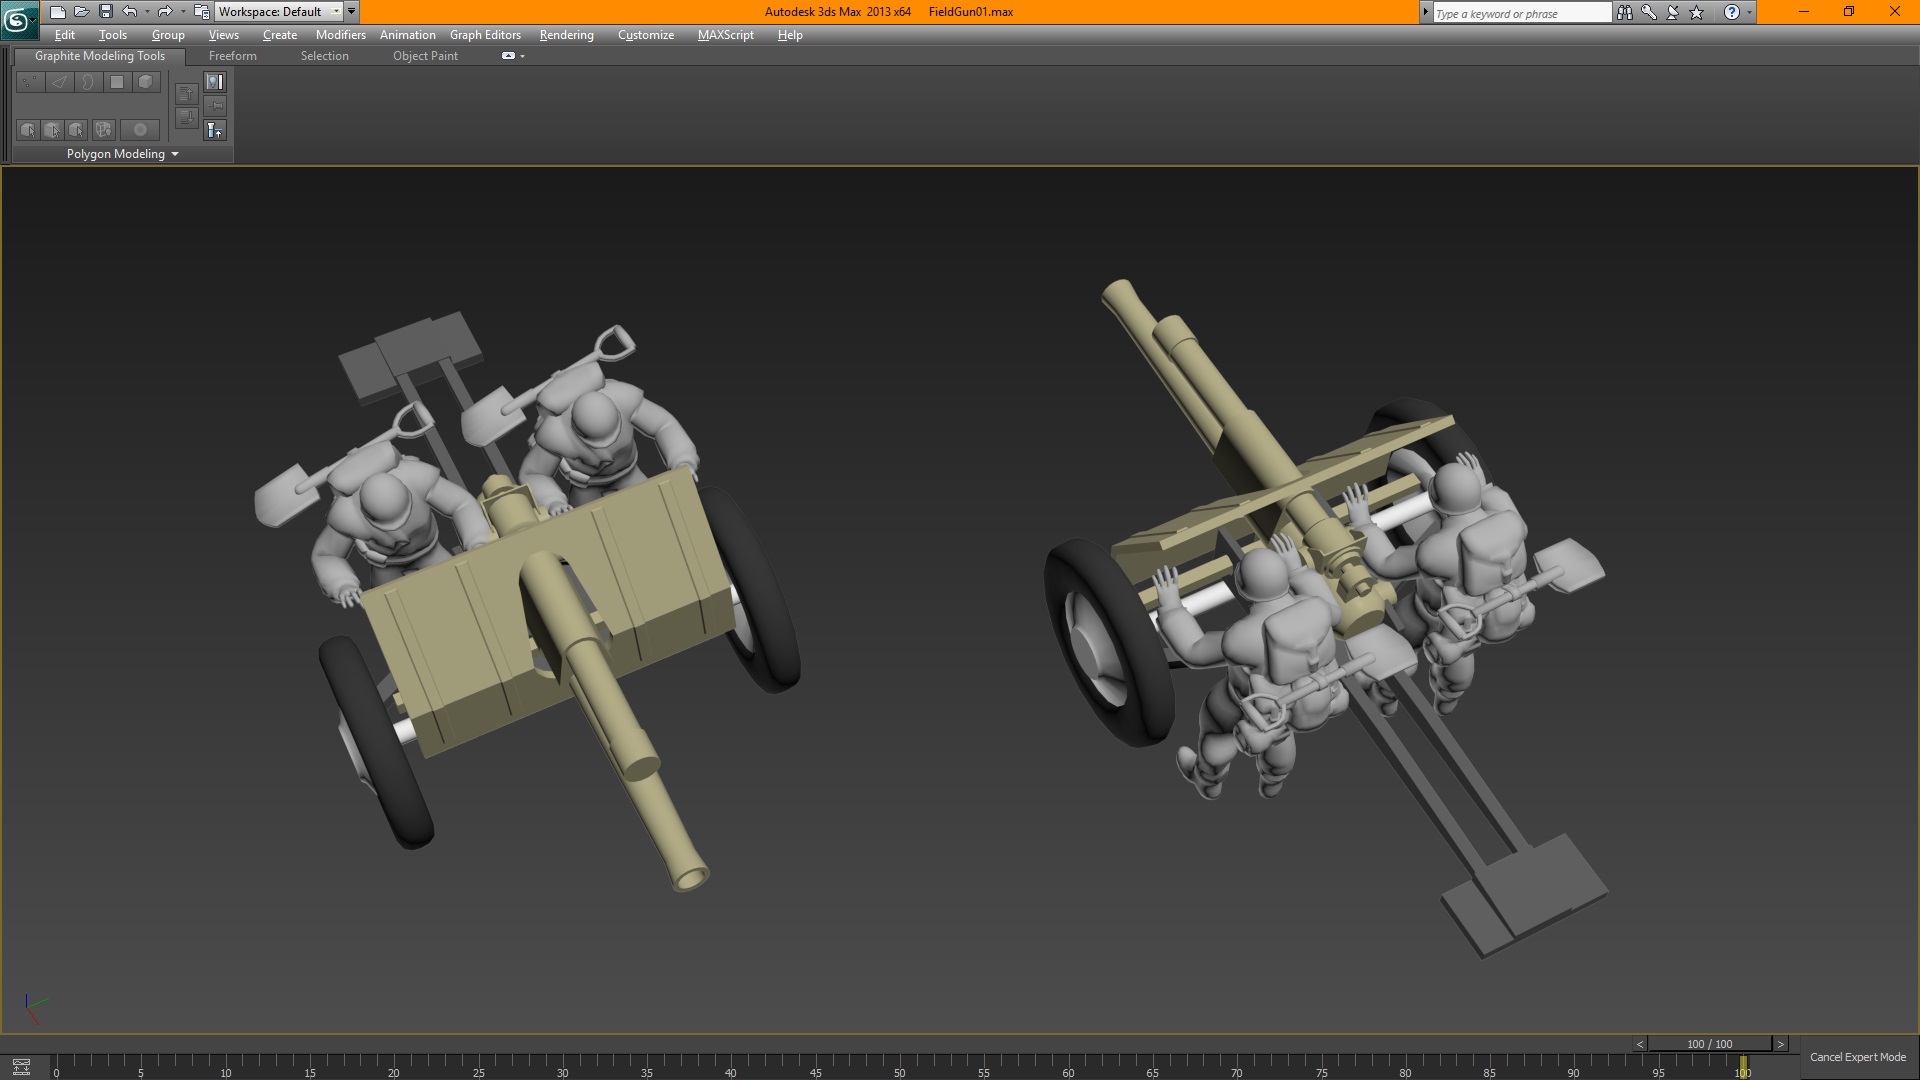Open the Subscription Center key icon

tap(1648, 12)
